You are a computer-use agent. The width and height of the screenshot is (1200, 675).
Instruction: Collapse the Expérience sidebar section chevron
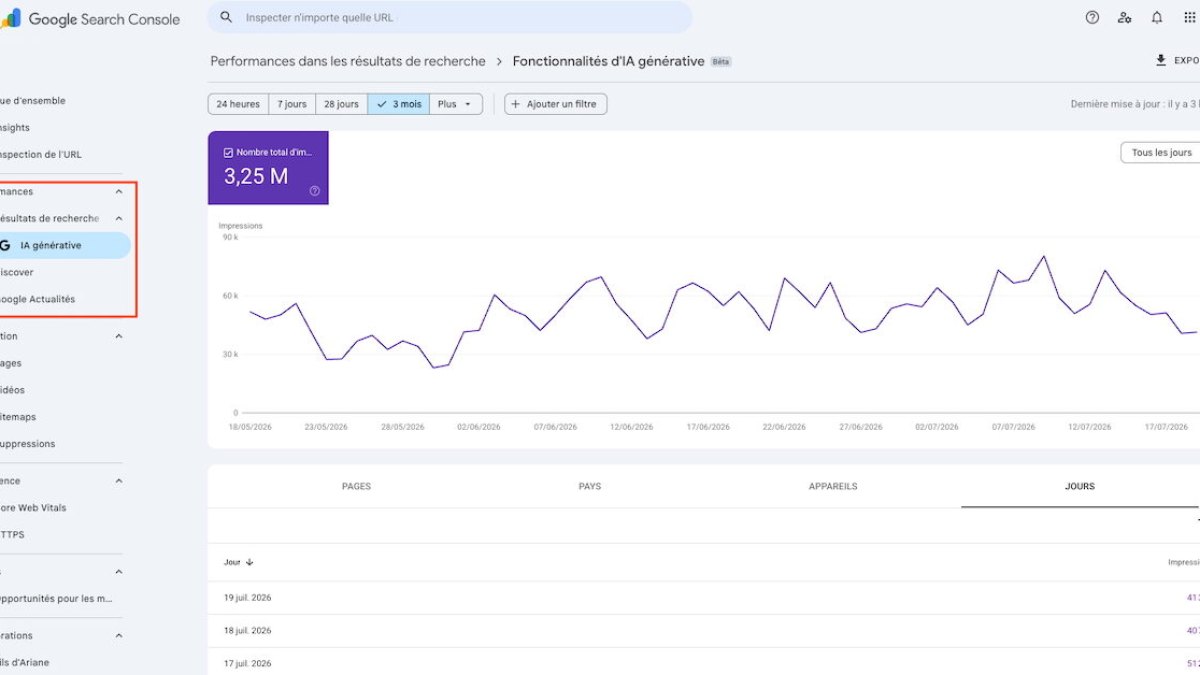pos(119,481)
